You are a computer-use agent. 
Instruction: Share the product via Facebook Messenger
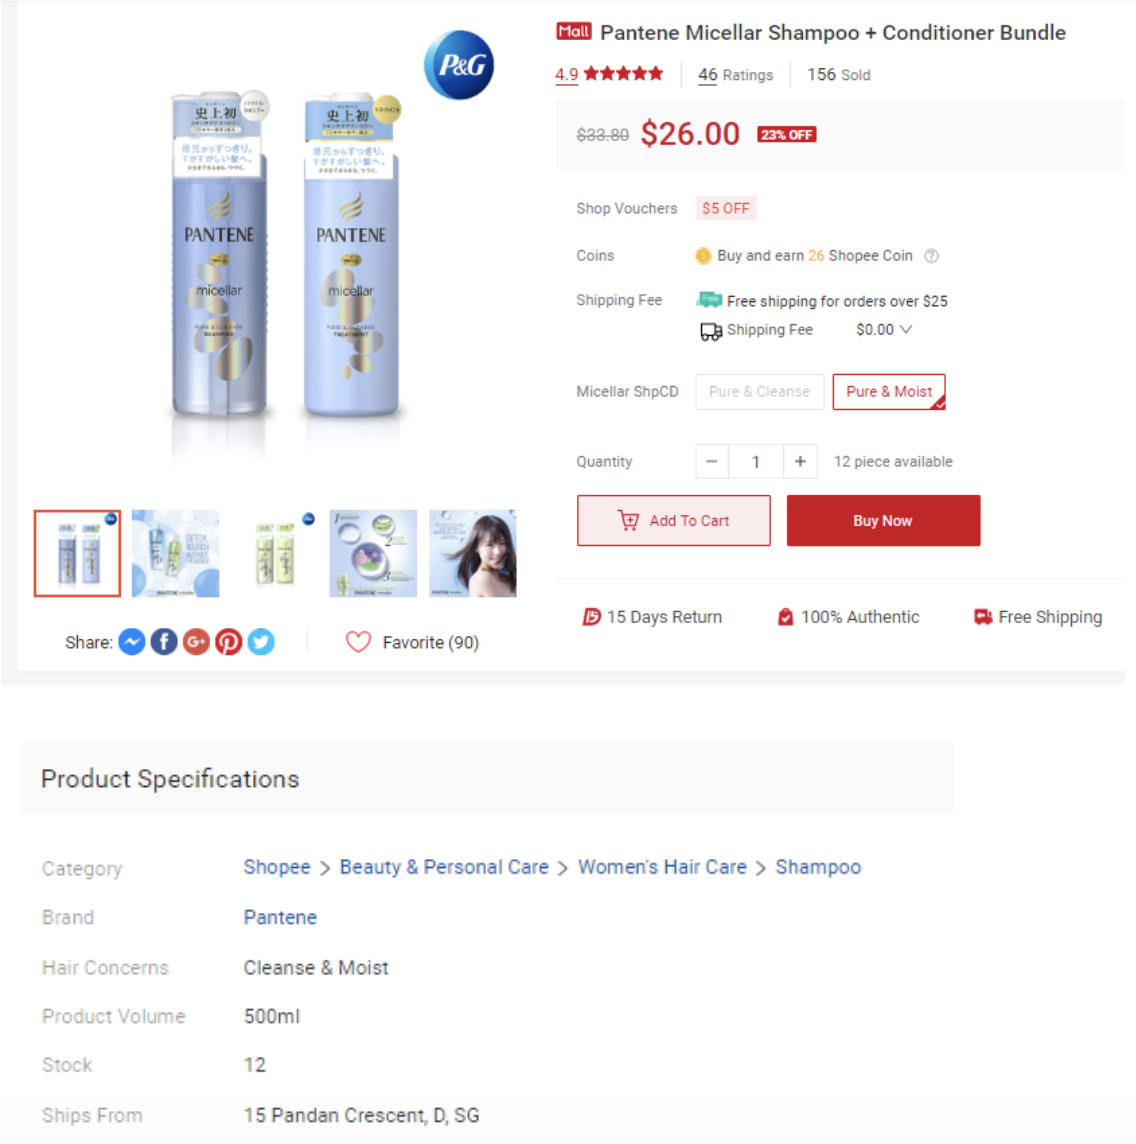click(131, 641)
